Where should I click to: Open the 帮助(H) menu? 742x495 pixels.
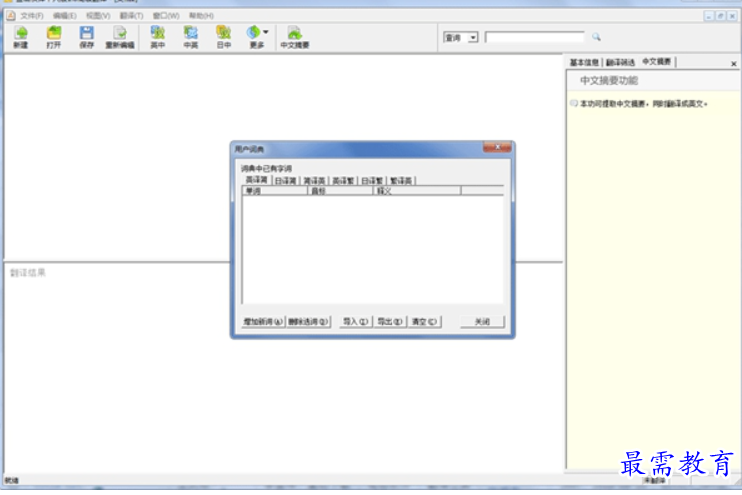201,16
